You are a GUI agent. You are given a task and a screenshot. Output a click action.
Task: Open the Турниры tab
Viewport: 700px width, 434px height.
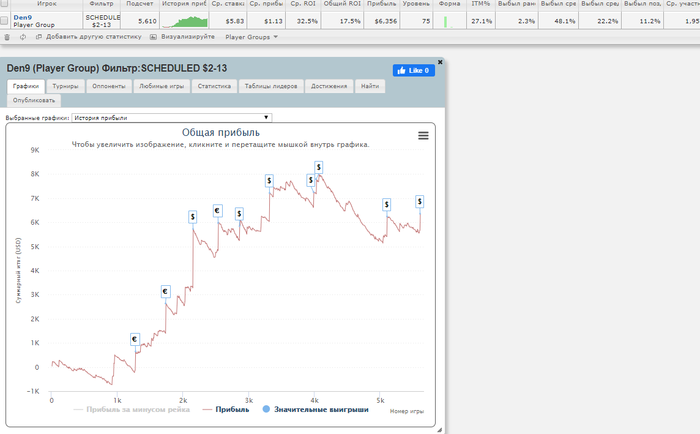point(65,86)
